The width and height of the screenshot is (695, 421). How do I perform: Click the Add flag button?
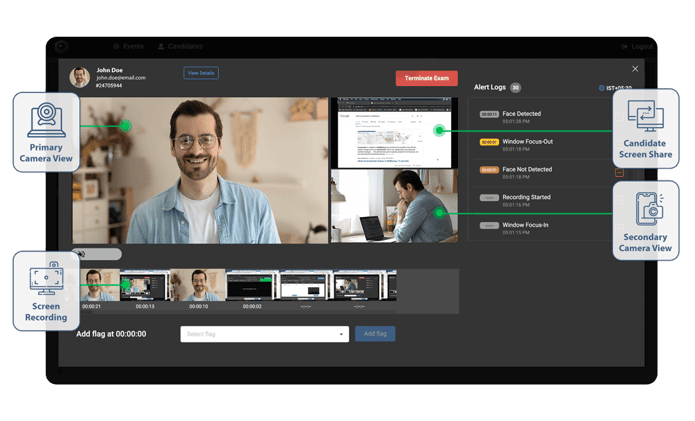pyautogui.click(x=375, y=334)
